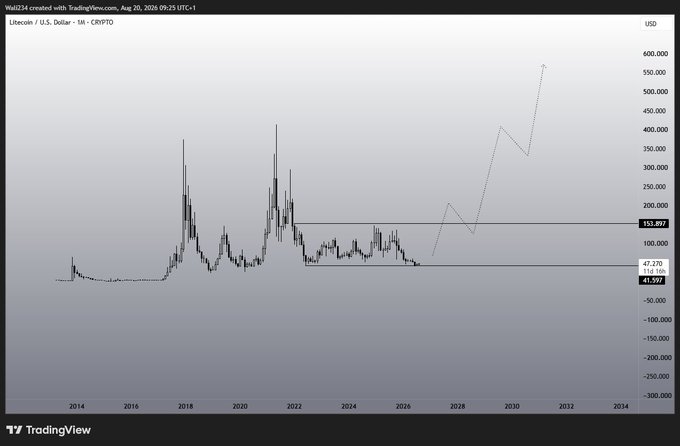Click the -300.000 price axis label
Image resolution: width=680 pixels, height=446 pixels.
tap(655, 395)
